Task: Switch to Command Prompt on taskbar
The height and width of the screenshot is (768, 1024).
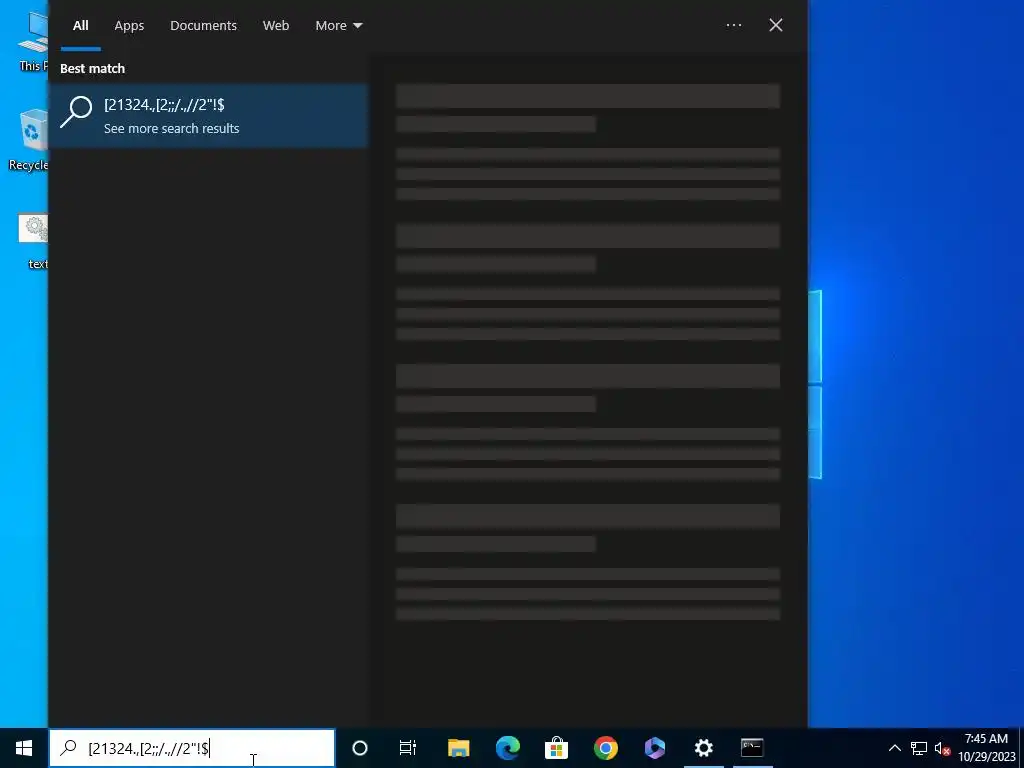Action: click(x=752, y=748)
